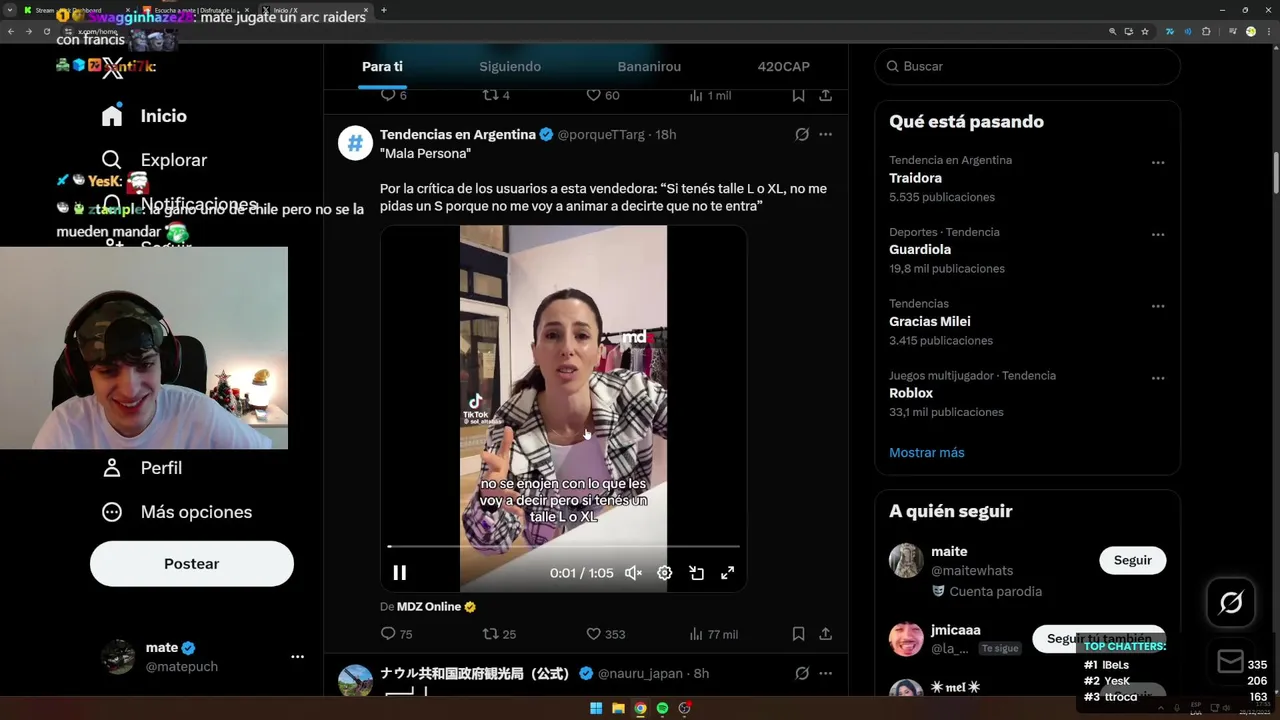Reply to post with 75 comments

tap(397, 634)
